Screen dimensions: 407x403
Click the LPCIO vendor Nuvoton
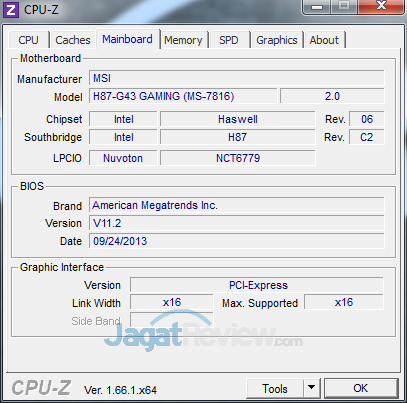[x=123, y=158]
